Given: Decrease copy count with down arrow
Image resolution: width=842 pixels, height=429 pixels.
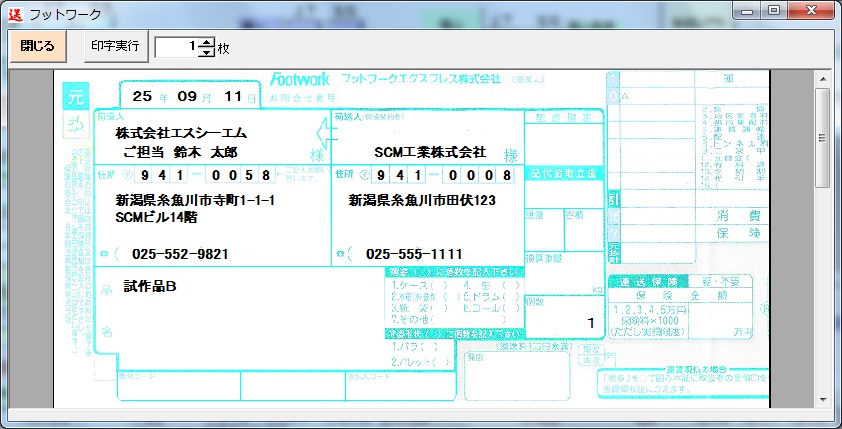Looking at the screenshot, I should (x=207, y=52).
